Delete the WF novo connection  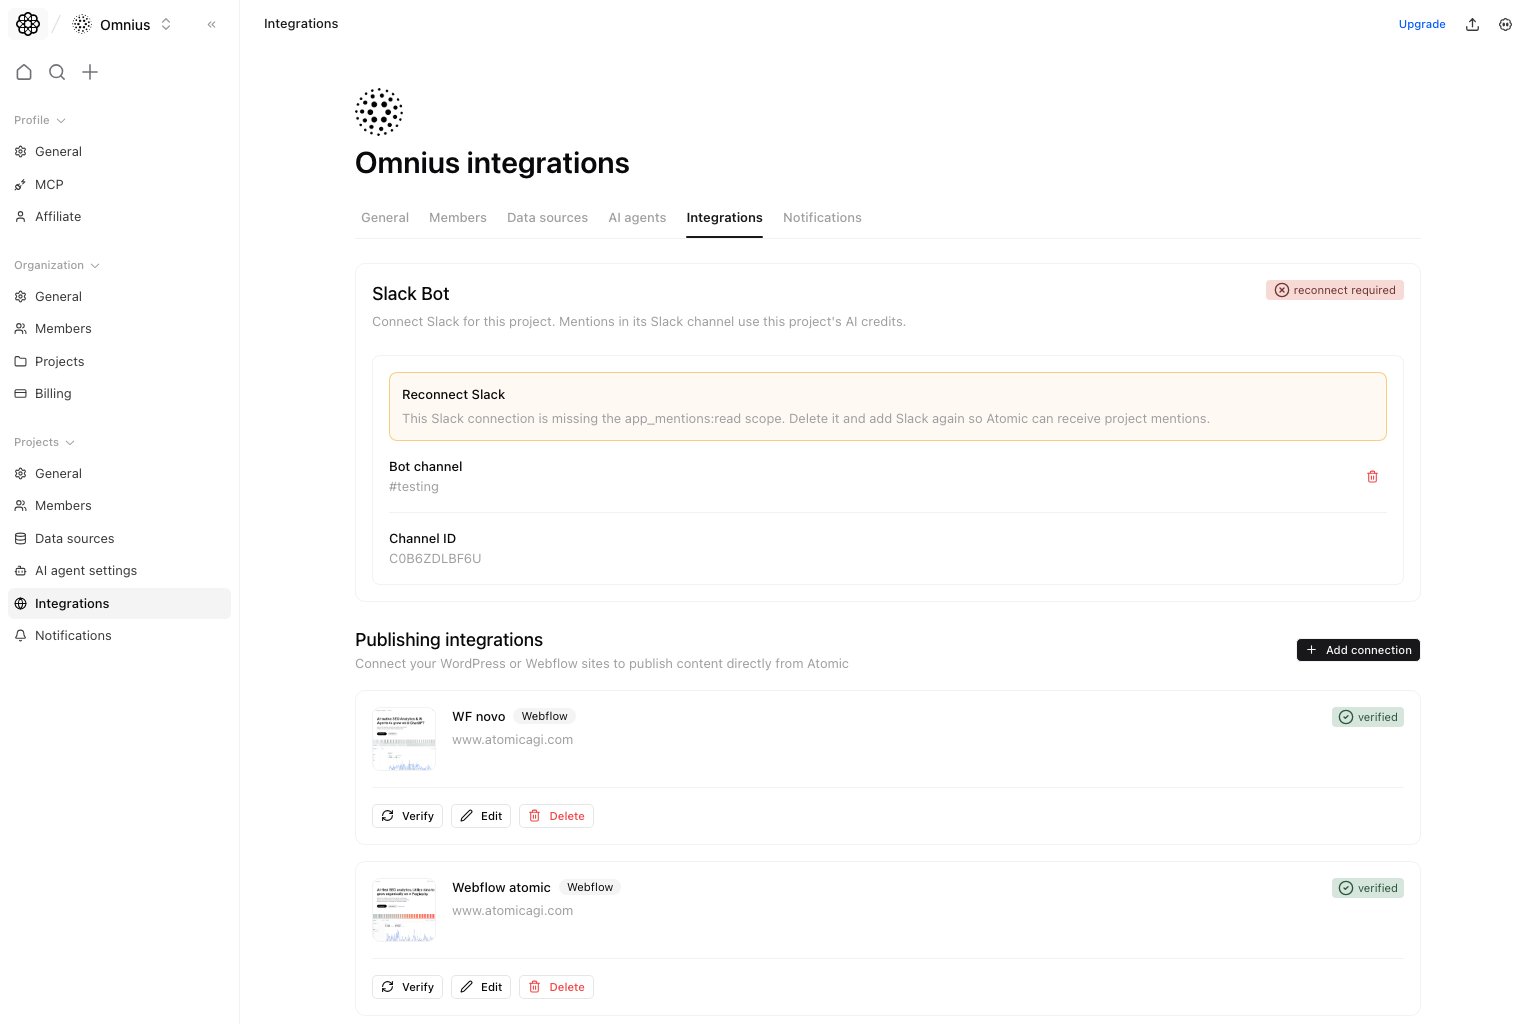pyautogui.click(x=556, y=816)
